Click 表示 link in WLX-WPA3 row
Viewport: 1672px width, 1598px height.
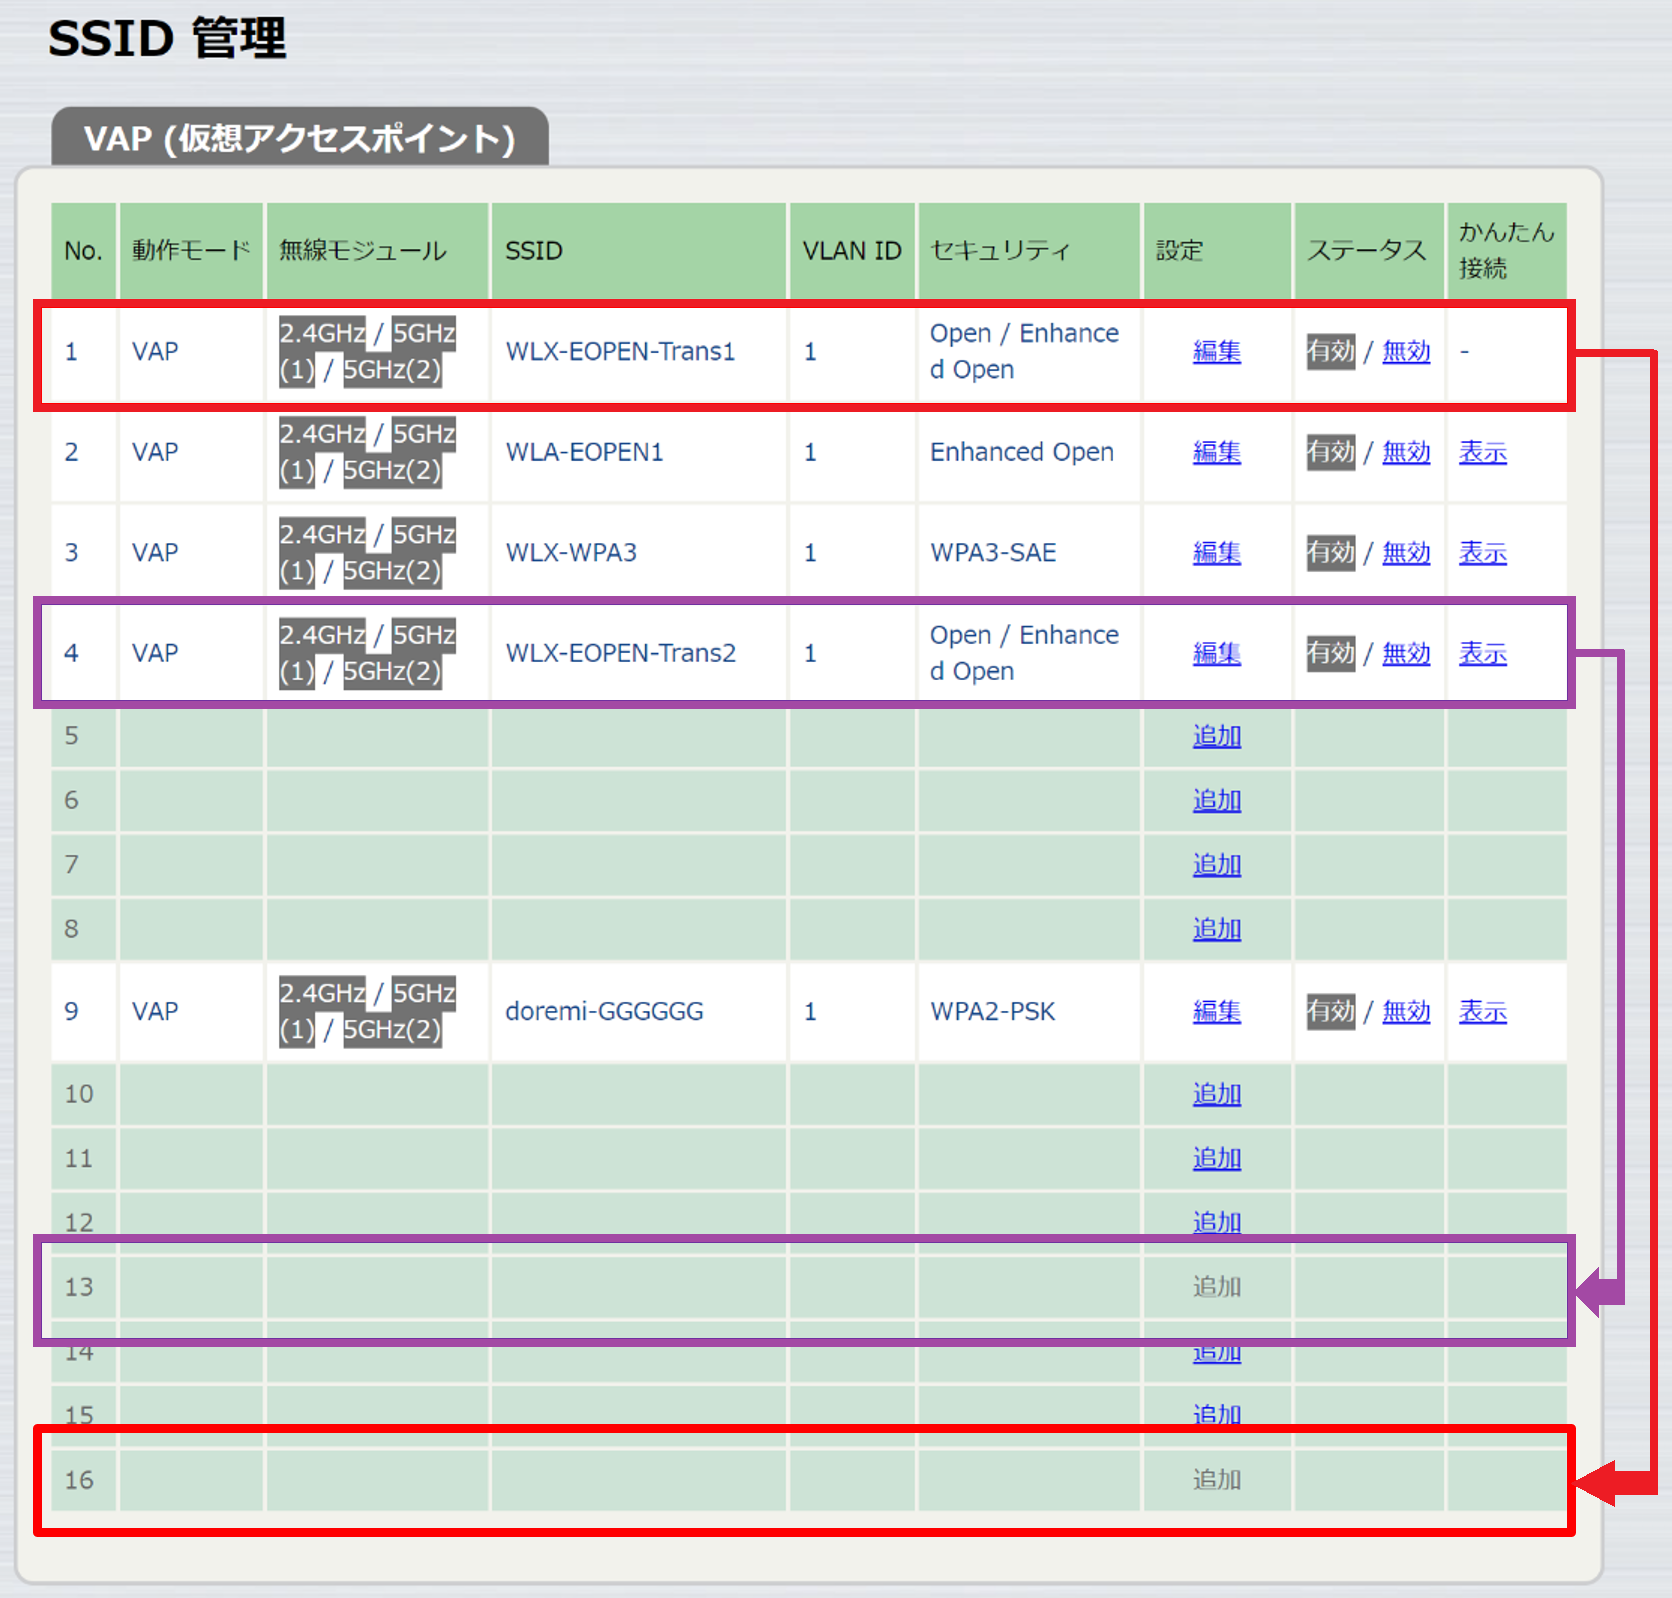(1482, 553)
